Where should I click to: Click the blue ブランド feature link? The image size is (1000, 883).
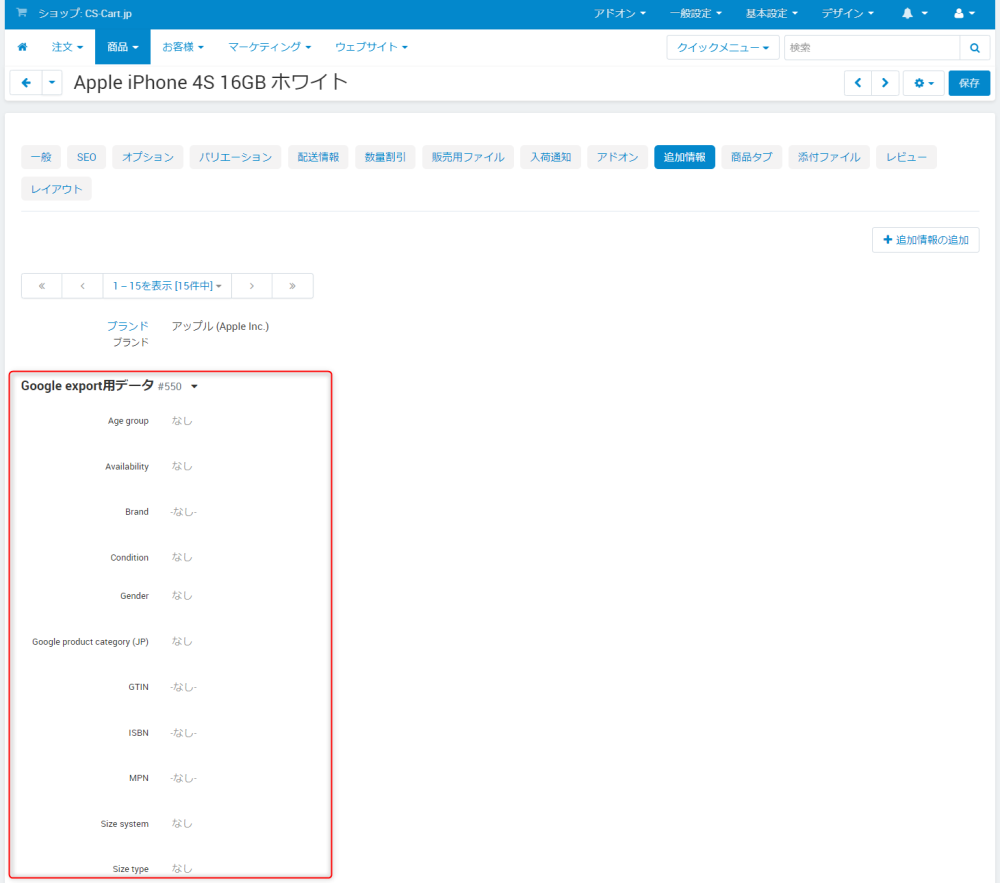128,326
